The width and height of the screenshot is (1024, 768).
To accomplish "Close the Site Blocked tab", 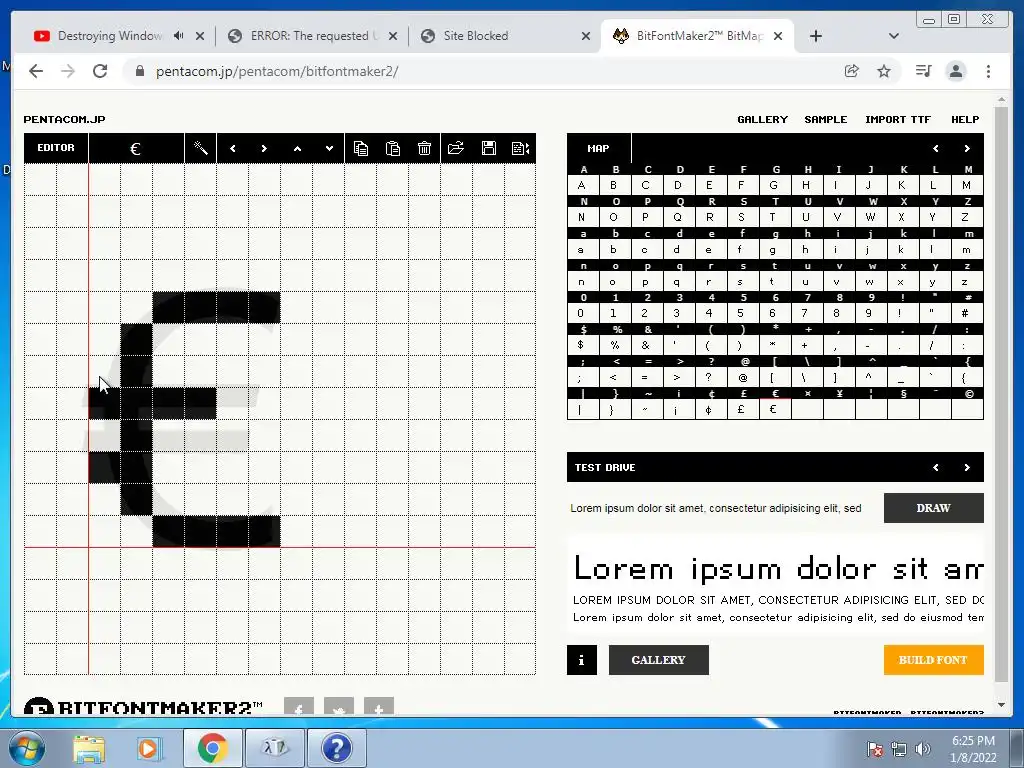I will [586, 36].
